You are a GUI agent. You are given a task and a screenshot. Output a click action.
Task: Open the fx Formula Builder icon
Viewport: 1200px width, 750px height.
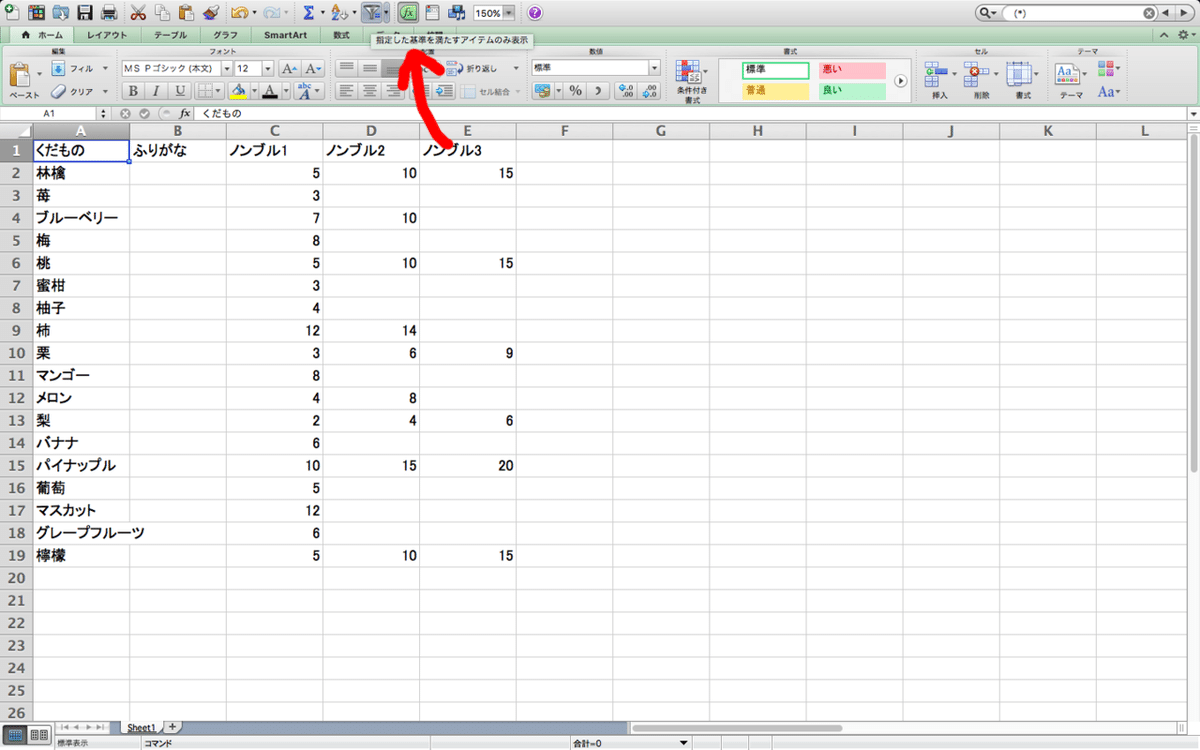408,13
